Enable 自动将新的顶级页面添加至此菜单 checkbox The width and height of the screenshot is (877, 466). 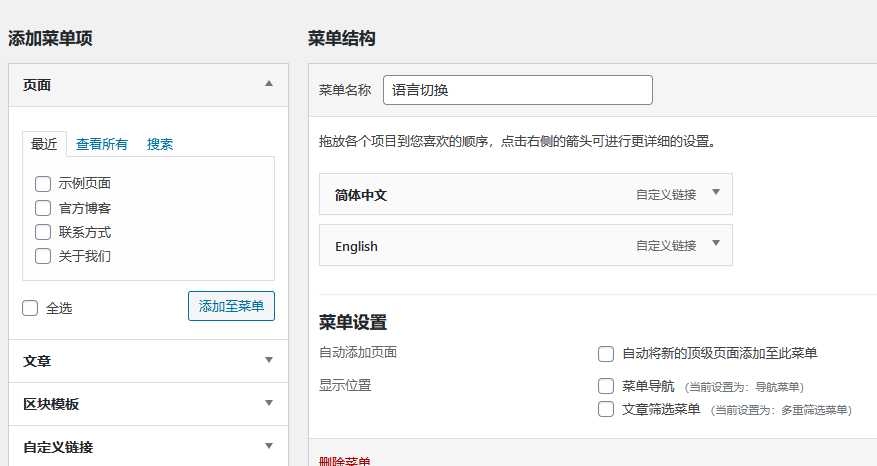(x=606, y=354)
